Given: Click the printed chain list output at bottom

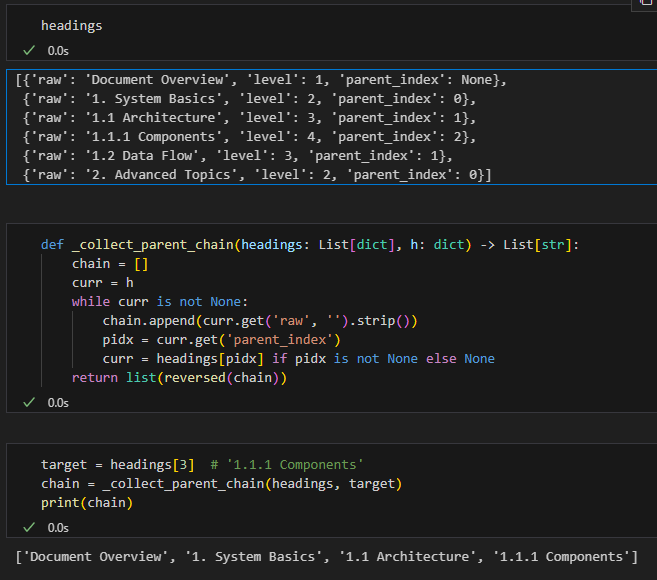Looking at the screenshot, I should [x=326, y=557].
